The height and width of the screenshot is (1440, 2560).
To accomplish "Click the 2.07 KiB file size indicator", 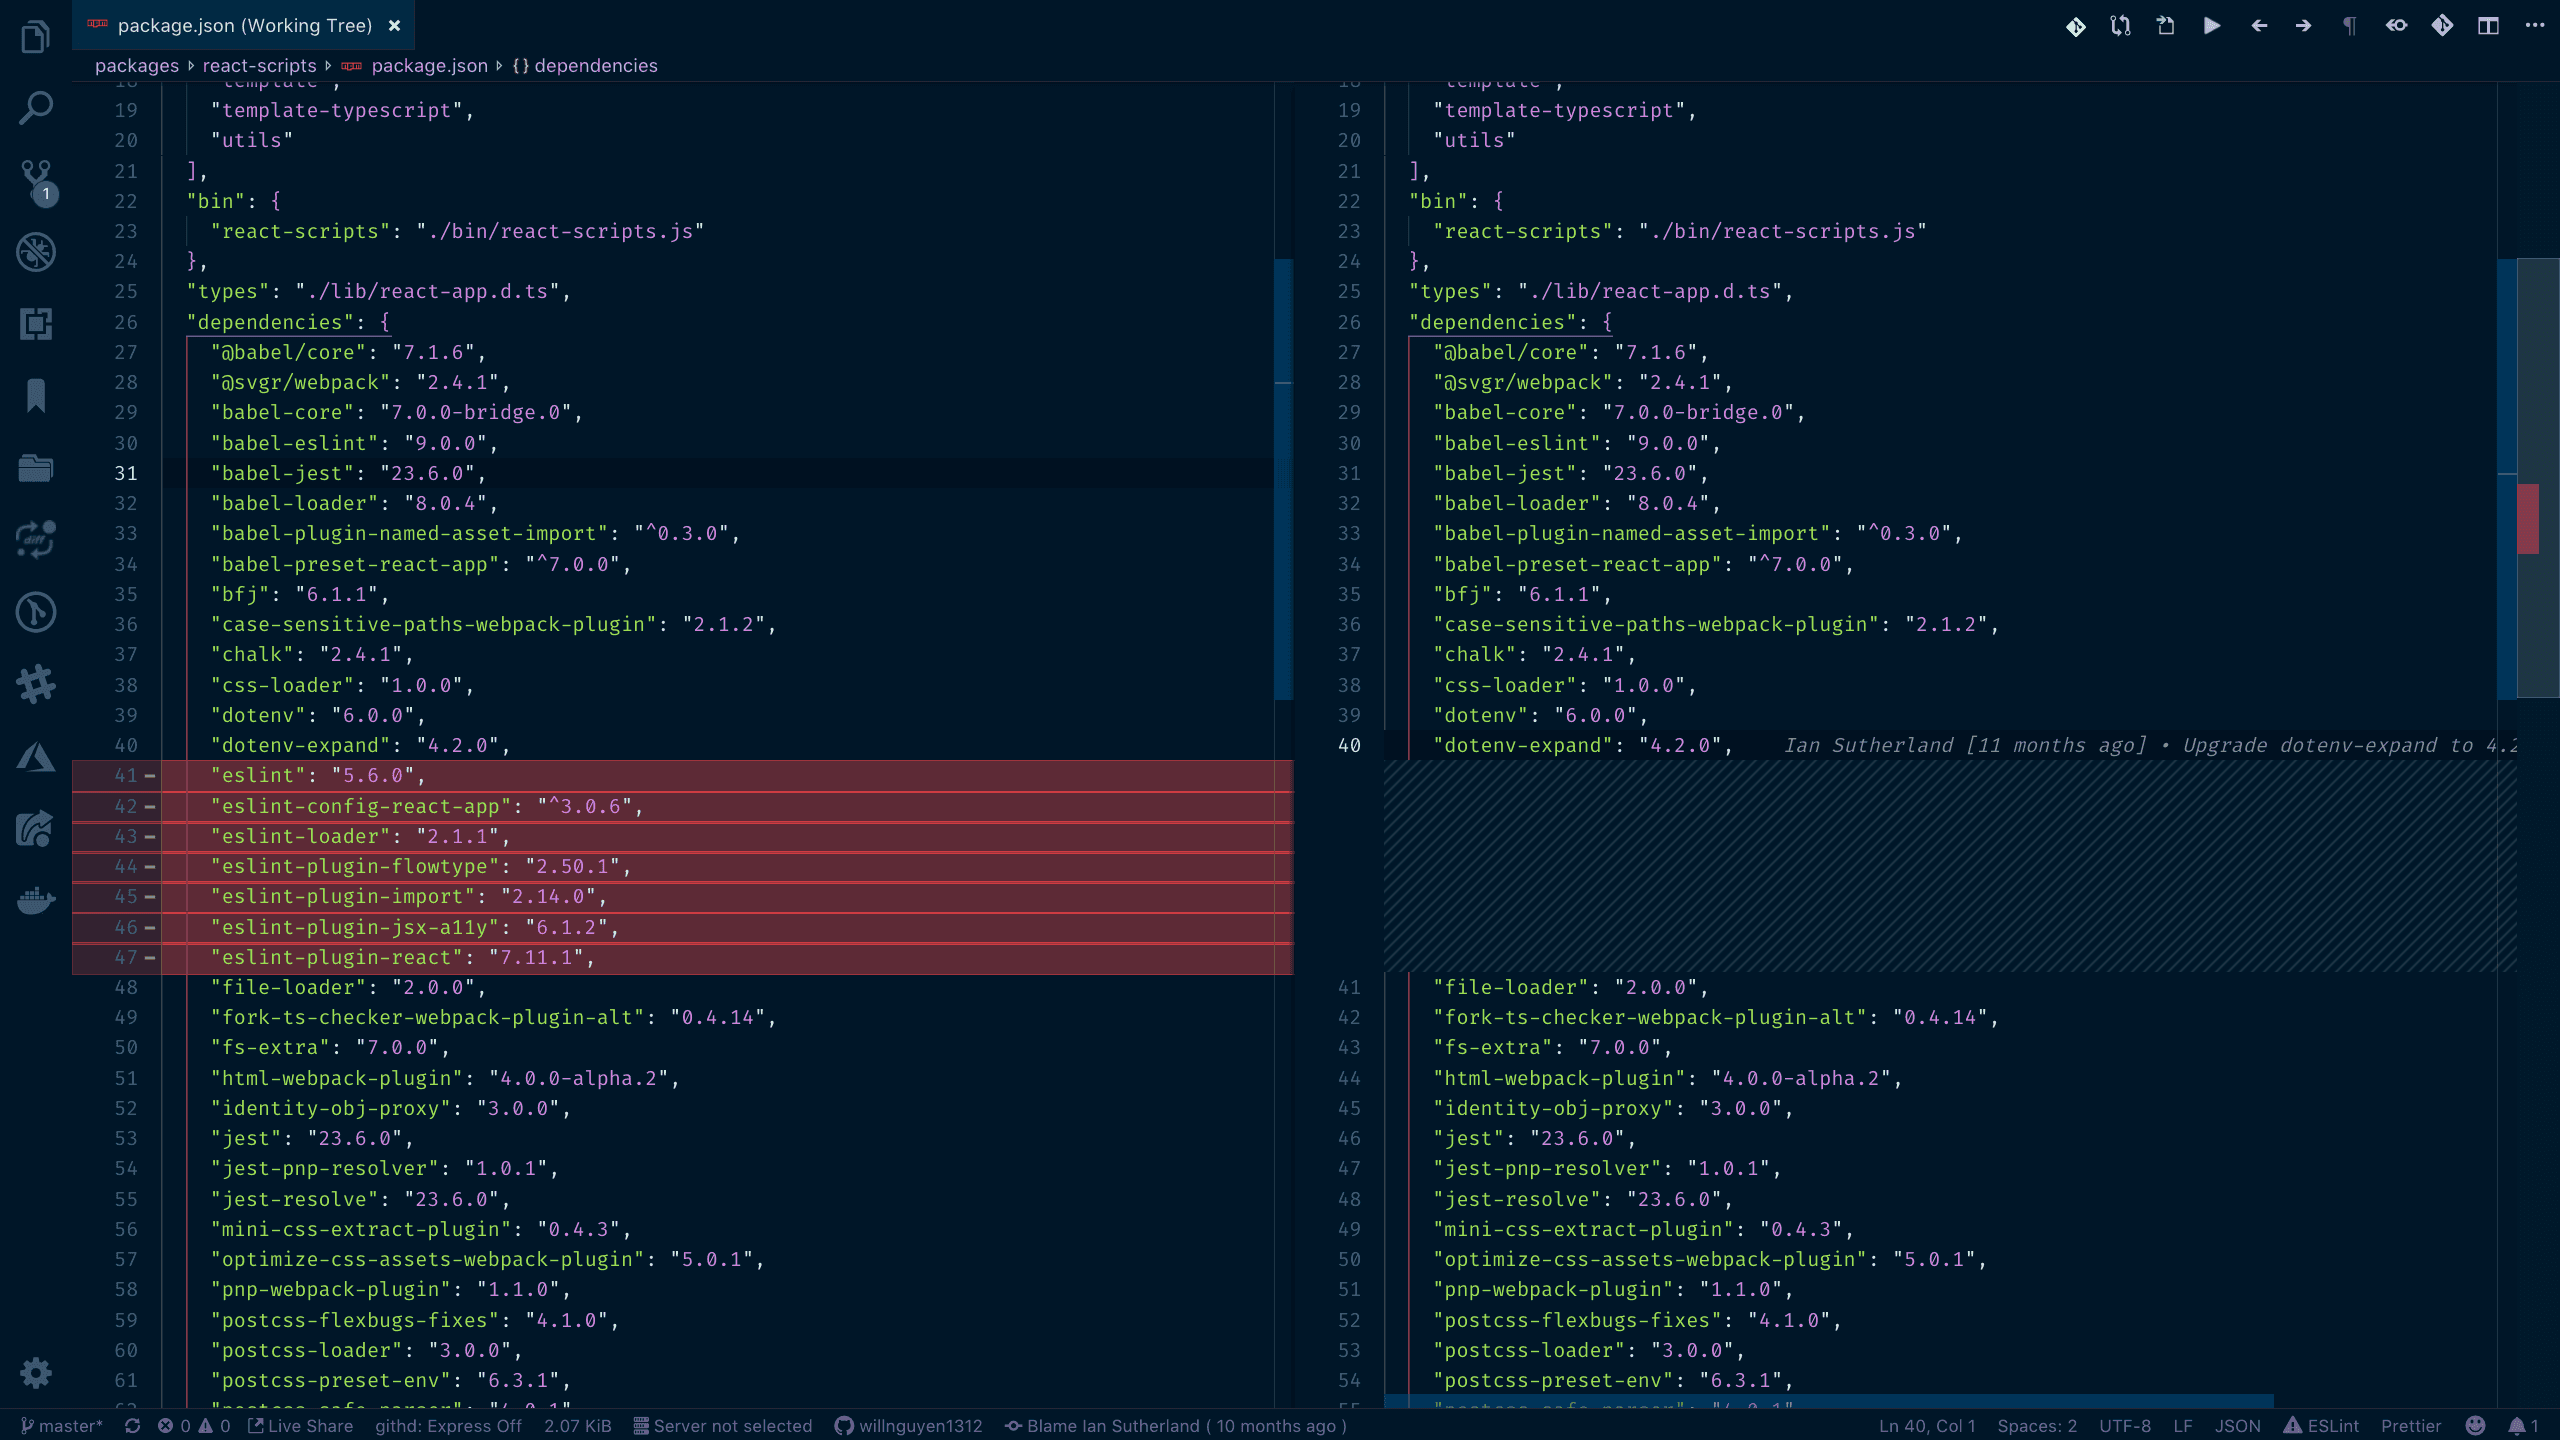I will [577, 1426].
